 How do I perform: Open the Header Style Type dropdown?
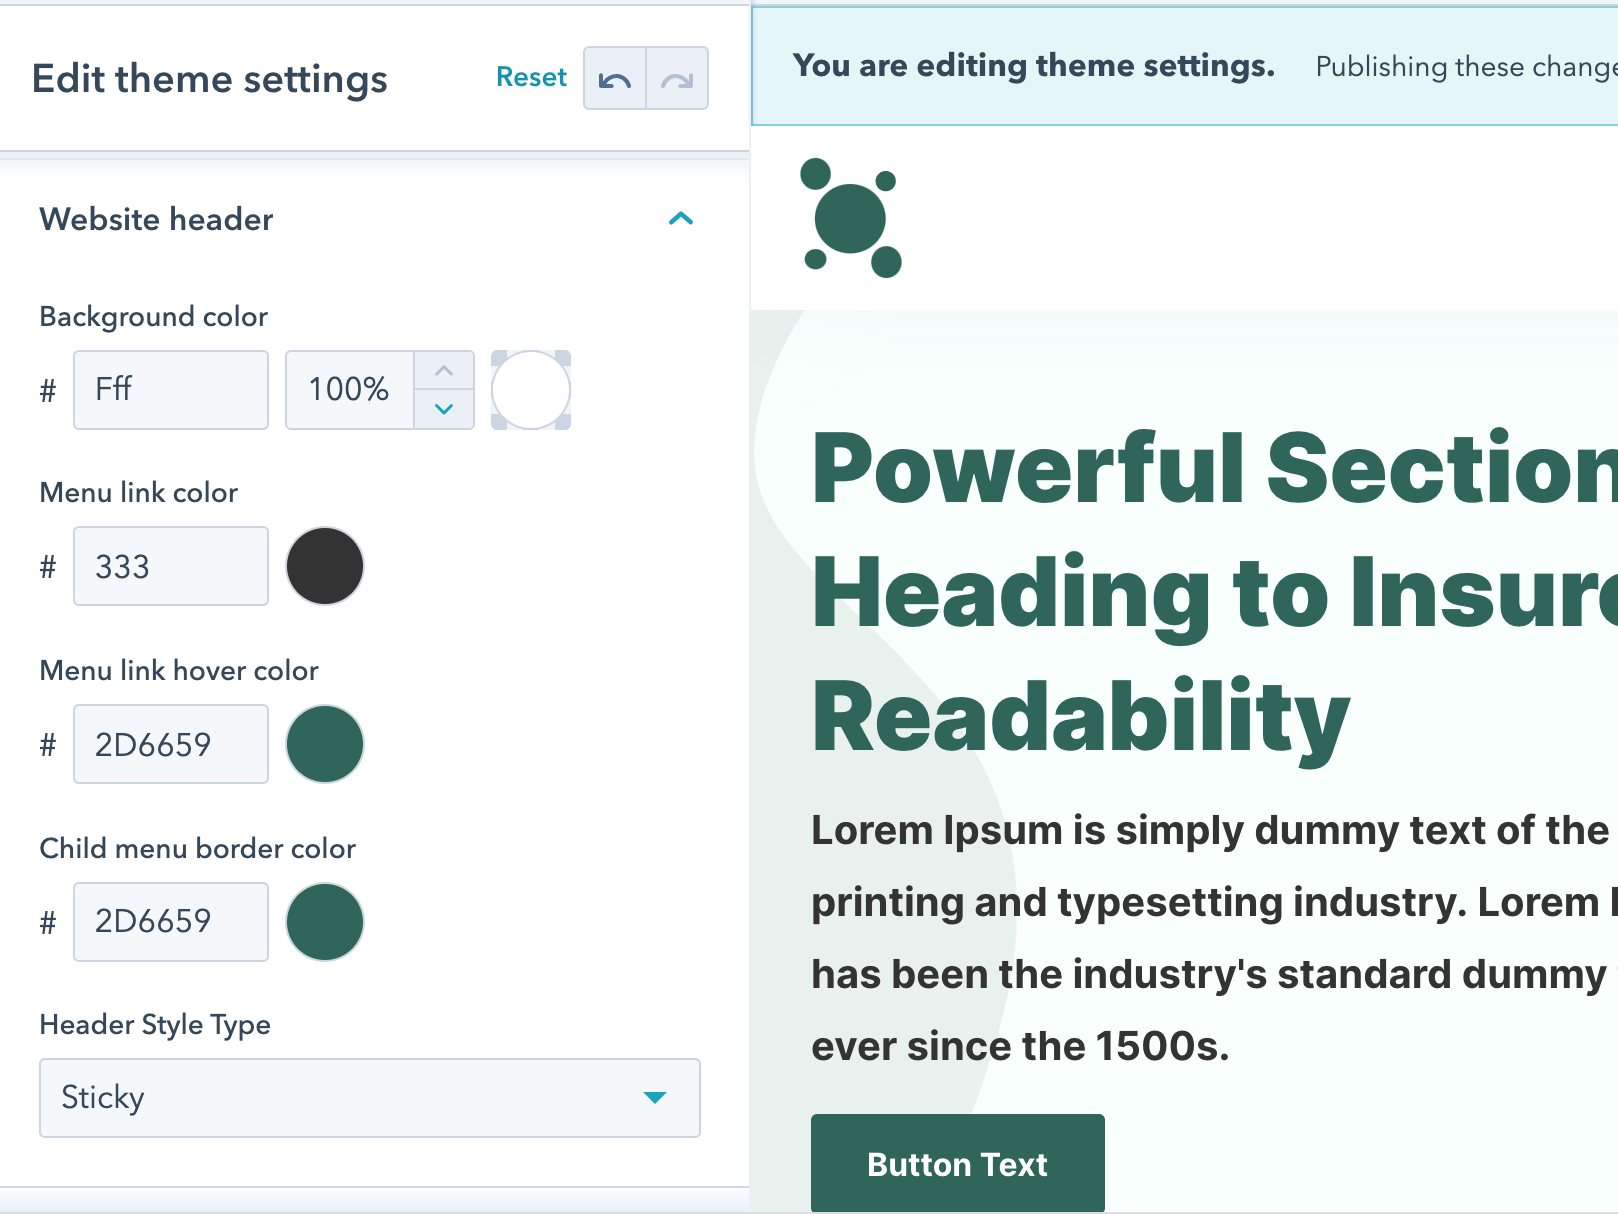[369, 1097]
